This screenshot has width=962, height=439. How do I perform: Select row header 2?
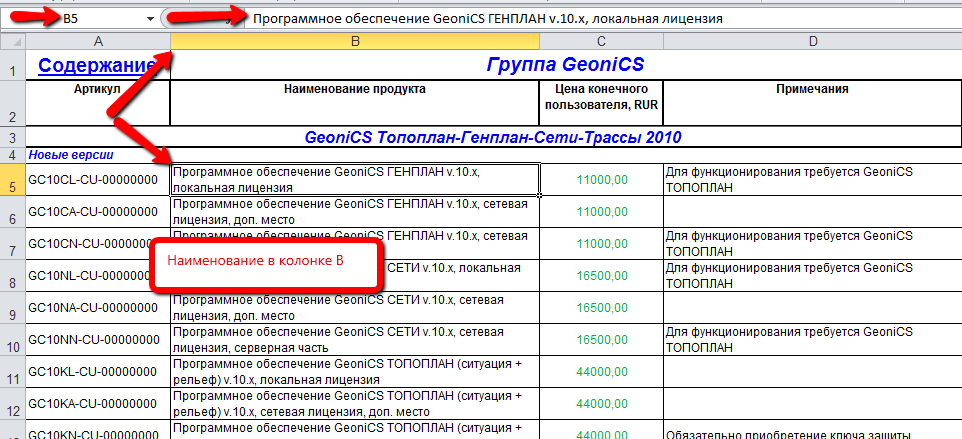[13, 103]
